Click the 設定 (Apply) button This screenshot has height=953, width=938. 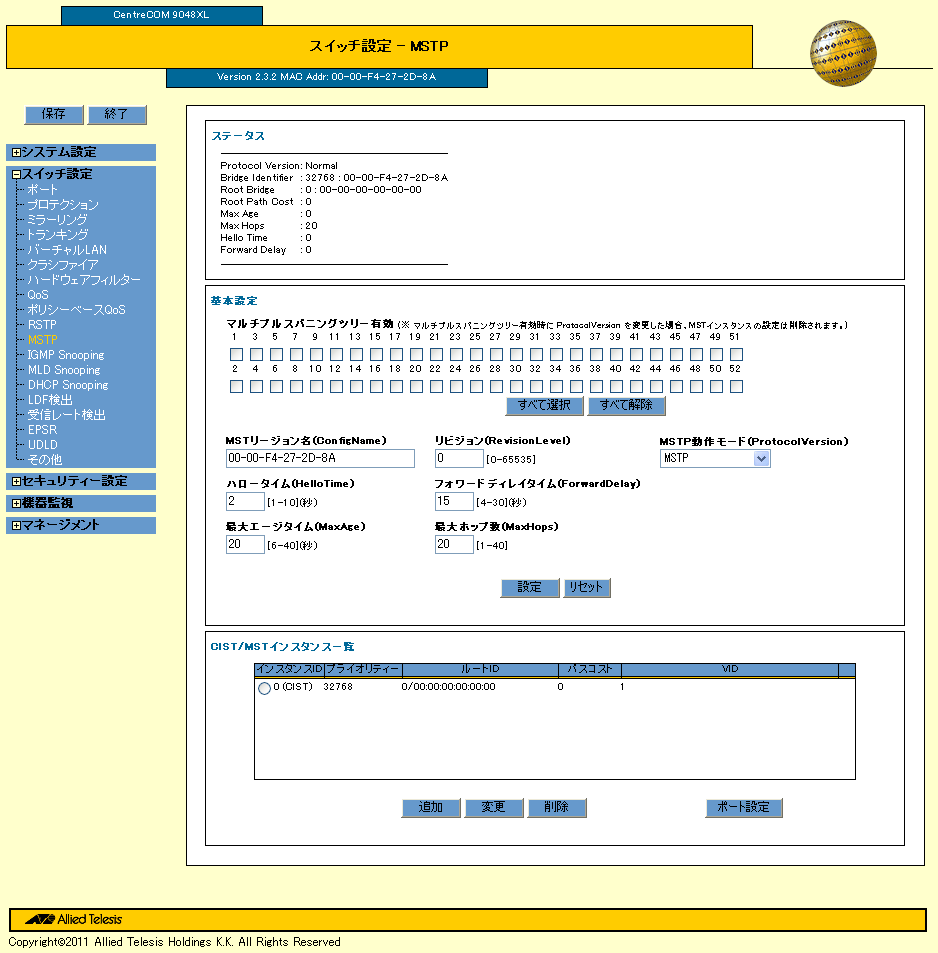[530, 588]
